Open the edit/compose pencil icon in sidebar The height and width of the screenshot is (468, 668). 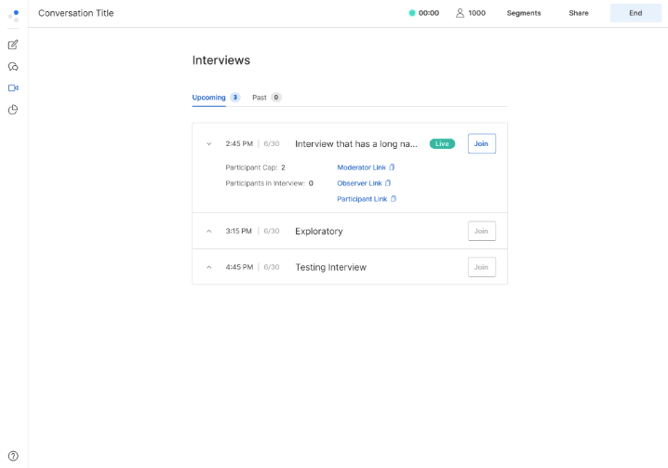point(13,45)
